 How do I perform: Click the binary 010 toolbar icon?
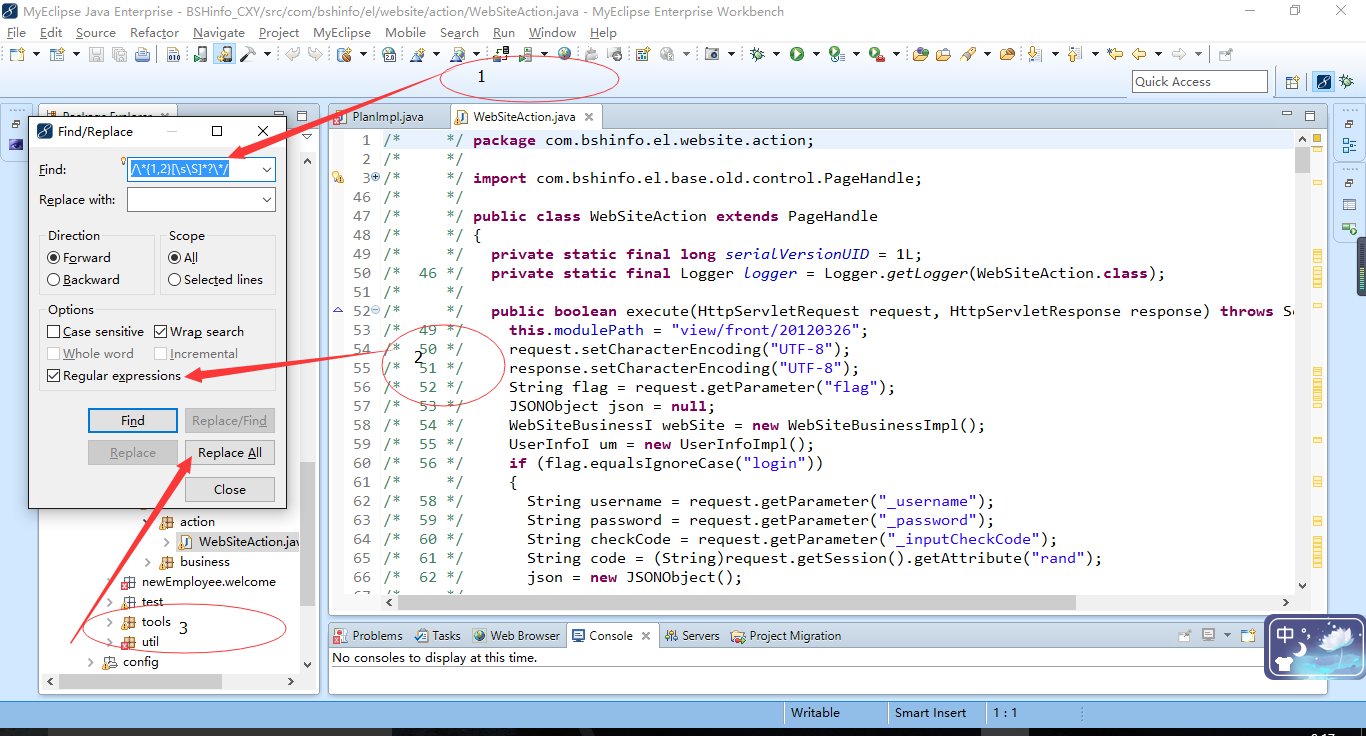pyautogui.click(x=173, y=54)
